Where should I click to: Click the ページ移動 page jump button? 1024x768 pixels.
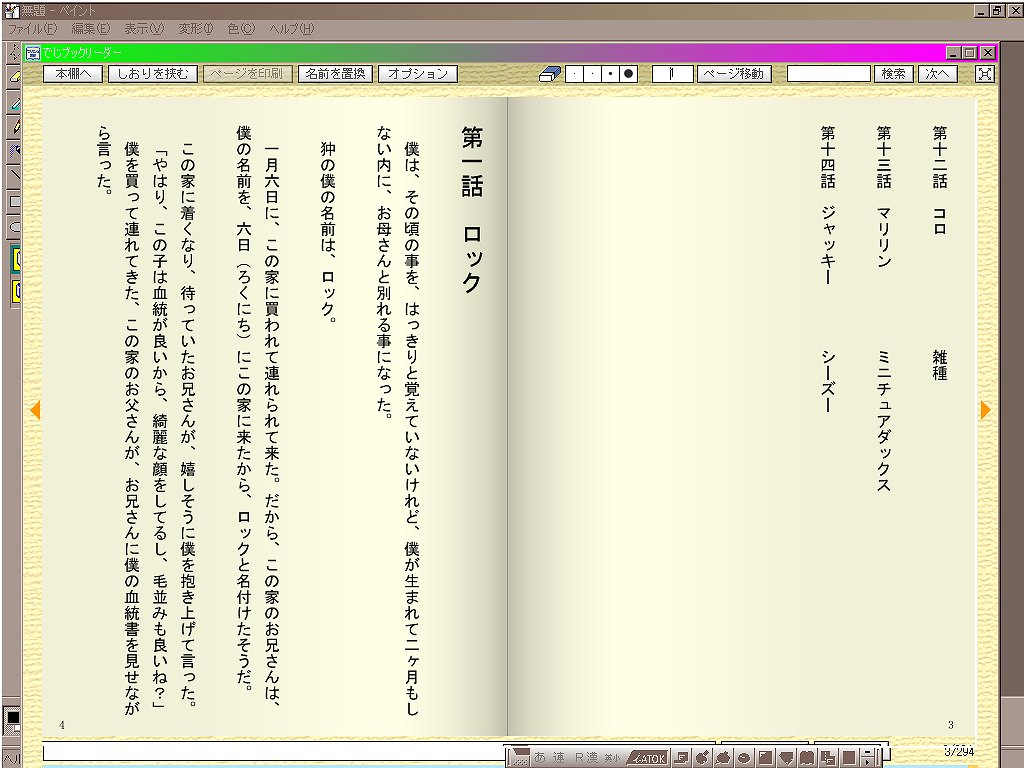[x=734, y=74]
